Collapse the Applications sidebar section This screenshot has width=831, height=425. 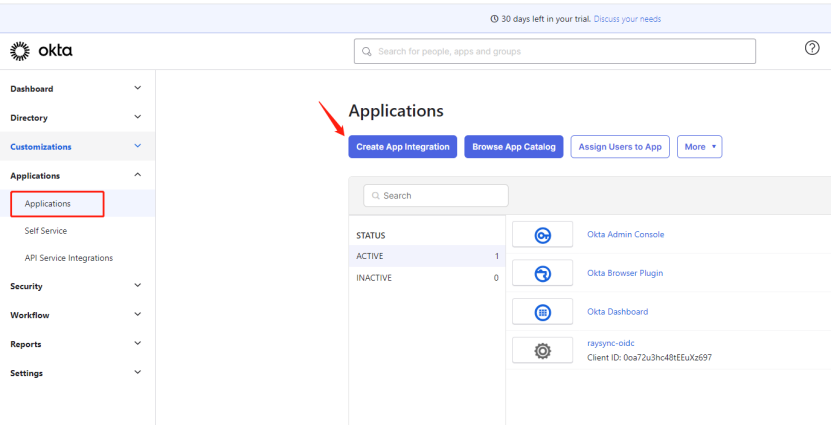click(x=137, y=176)
